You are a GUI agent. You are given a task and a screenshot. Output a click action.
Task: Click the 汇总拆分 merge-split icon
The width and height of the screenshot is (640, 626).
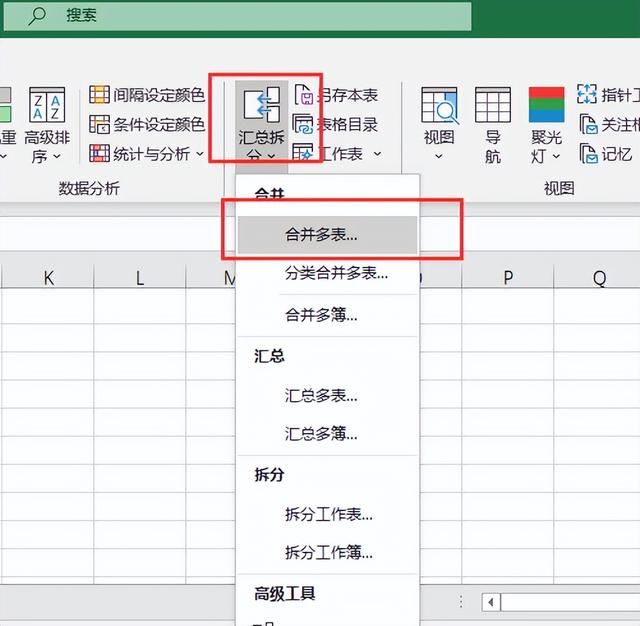click(x=262, y=105)
